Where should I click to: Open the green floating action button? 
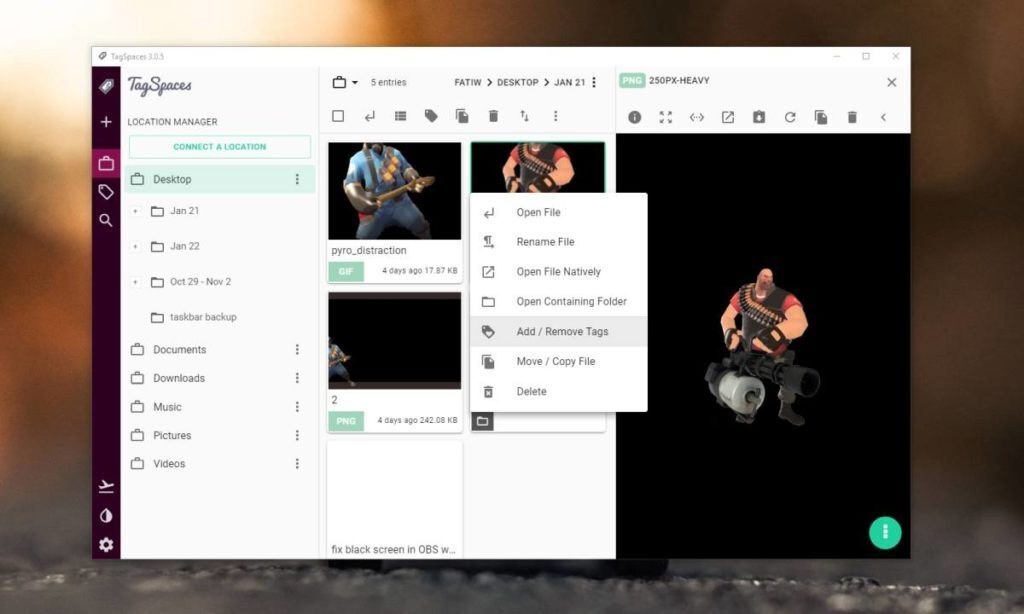(x=884, y=533)
